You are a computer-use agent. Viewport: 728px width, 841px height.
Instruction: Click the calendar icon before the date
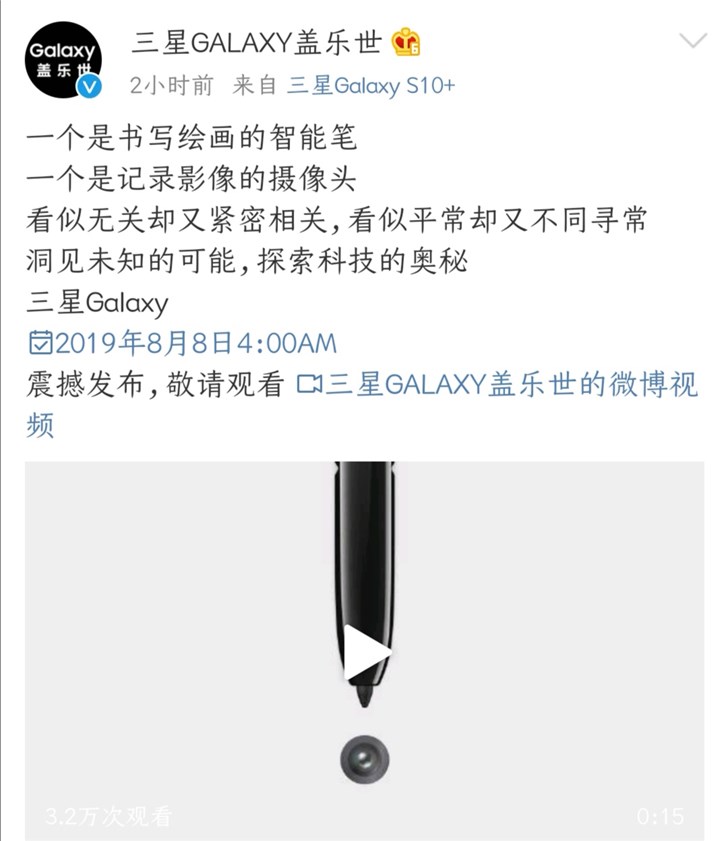(40, 343)
